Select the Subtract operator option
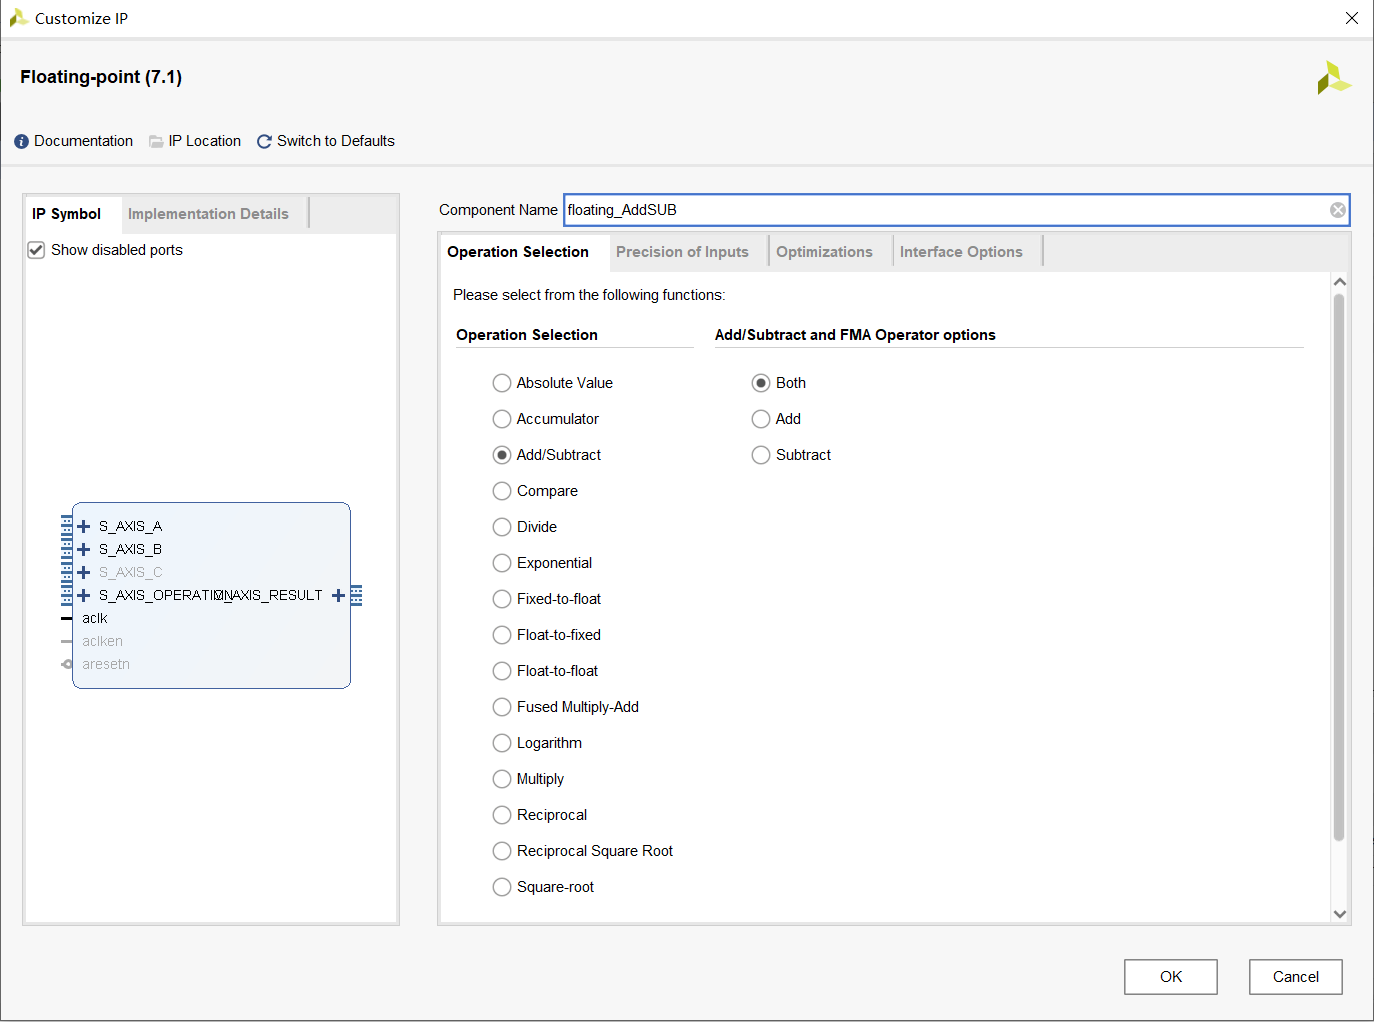Viewport: 1374px width, 1022px height. click(x=761, y=455)
